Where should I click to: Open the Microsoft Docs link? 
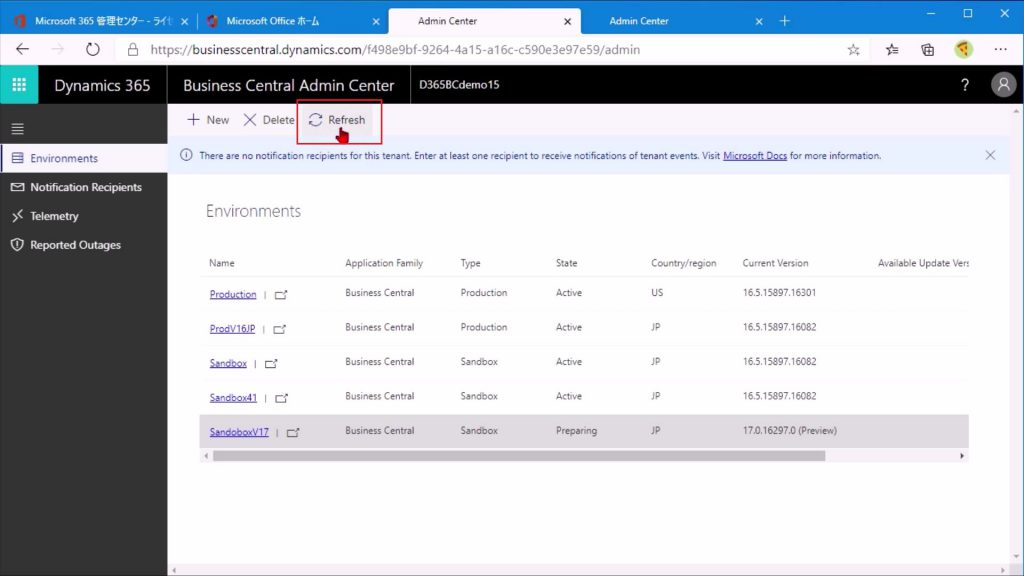pos(755,155)
